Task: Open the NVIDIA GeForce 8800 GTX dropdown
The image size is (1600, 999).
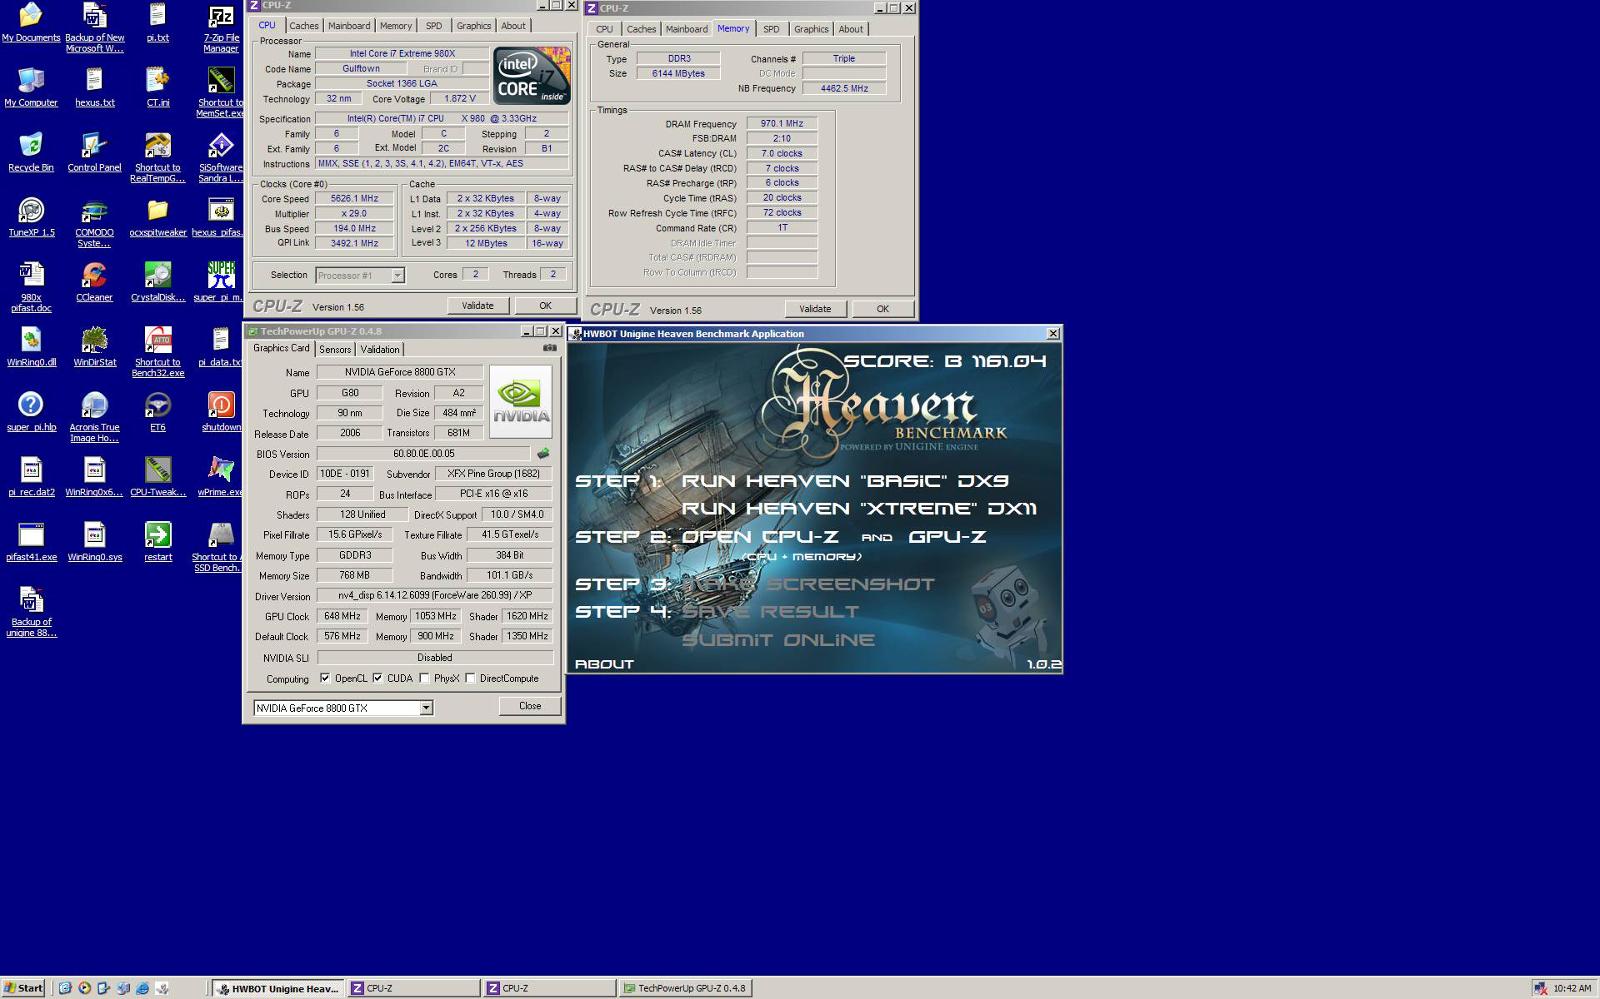Action: 426,708
